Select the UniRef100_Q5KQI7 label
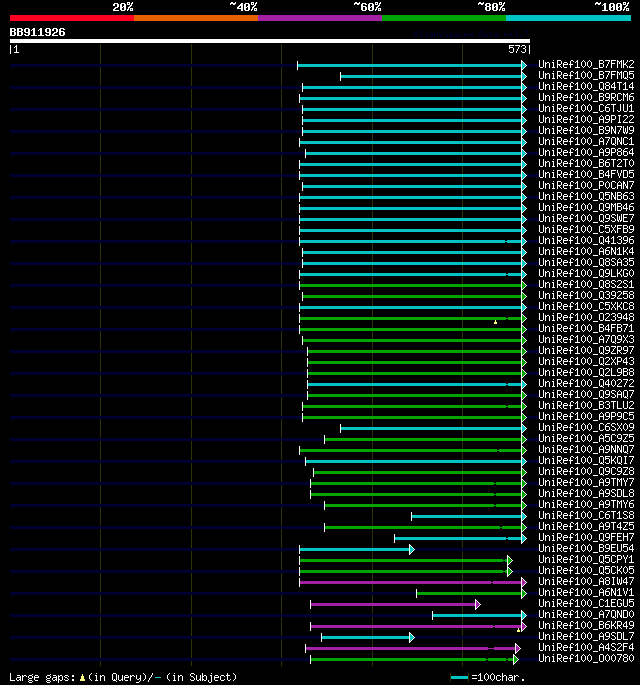640x685 pixels. (586, 460)
